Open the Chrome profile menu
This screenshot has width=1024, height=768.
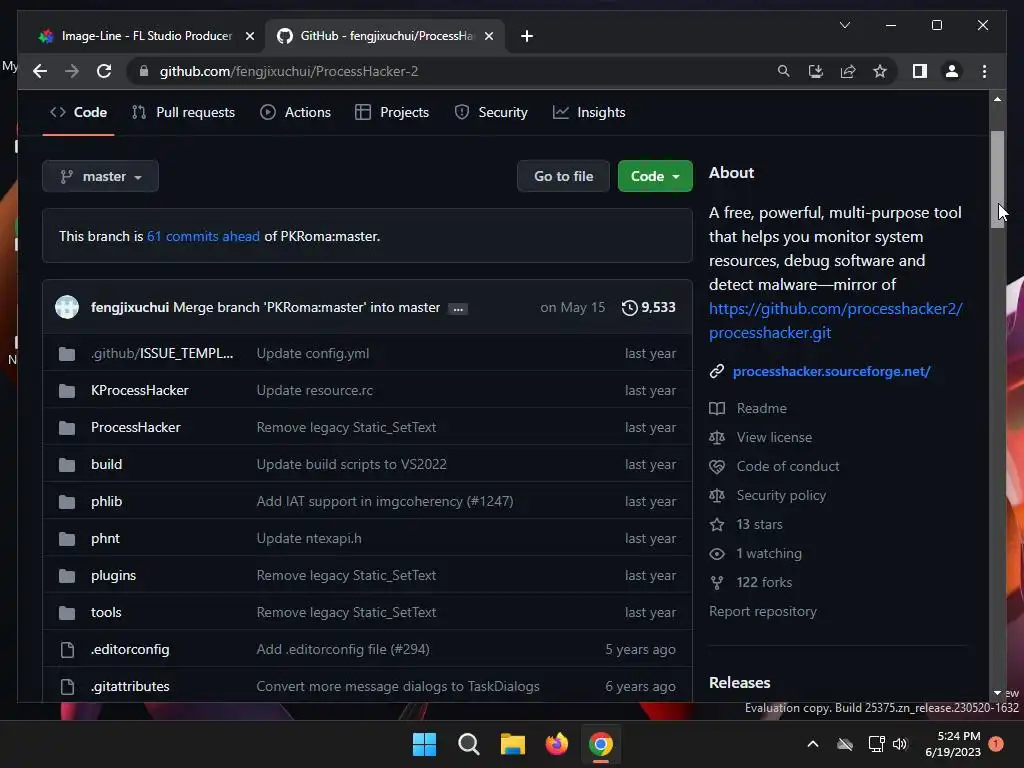click(952, 71)
